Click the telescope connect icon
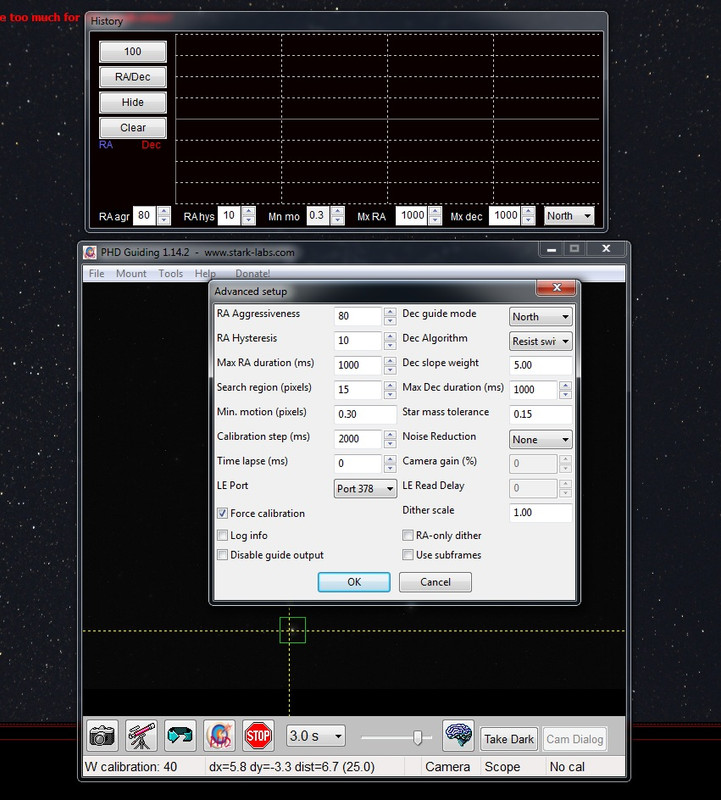721x800 pixels. tap(141, 736)
